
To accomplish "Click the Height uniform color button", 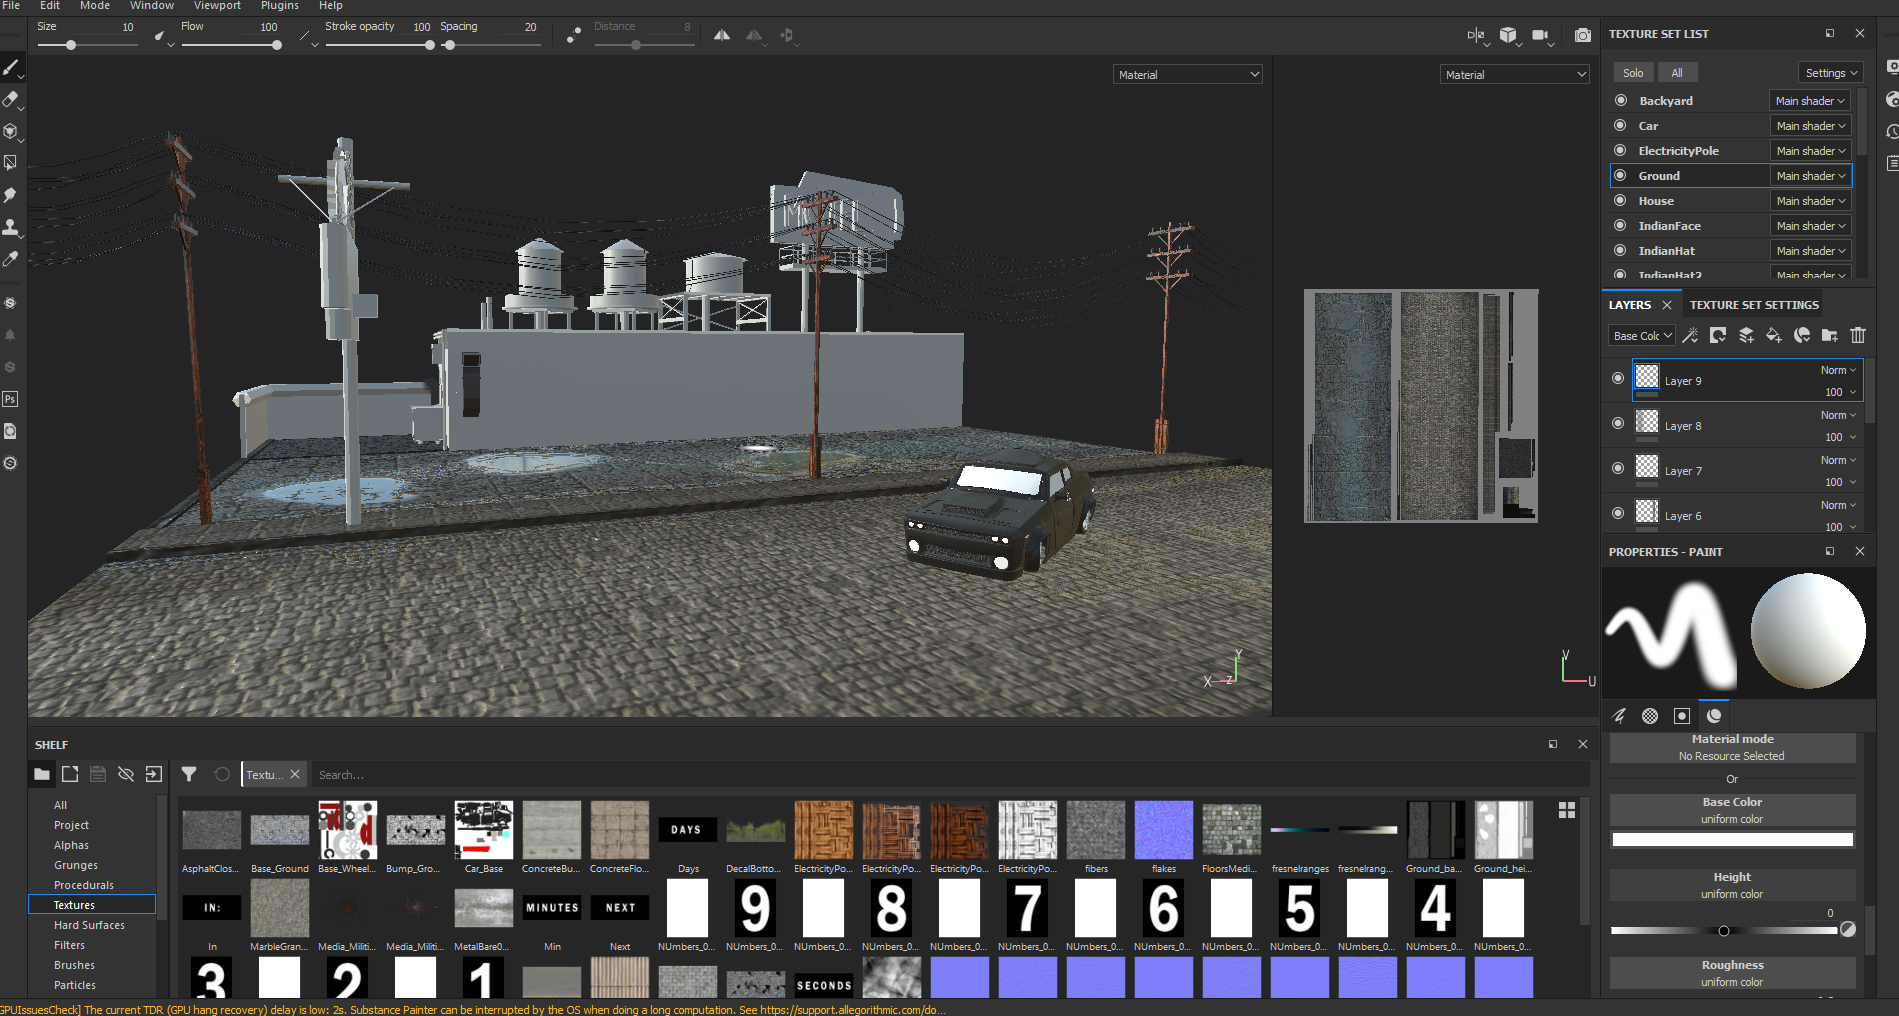I will point(1732,885).
